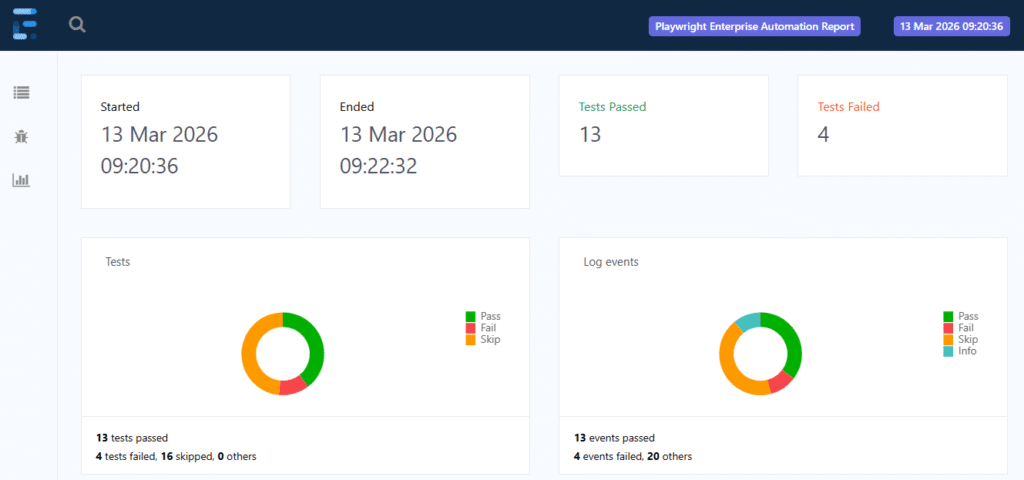The width and height of the screenshot is (1024, 480).
Task: Click the Tests Passed label
Action: click(x=613, y=107)
